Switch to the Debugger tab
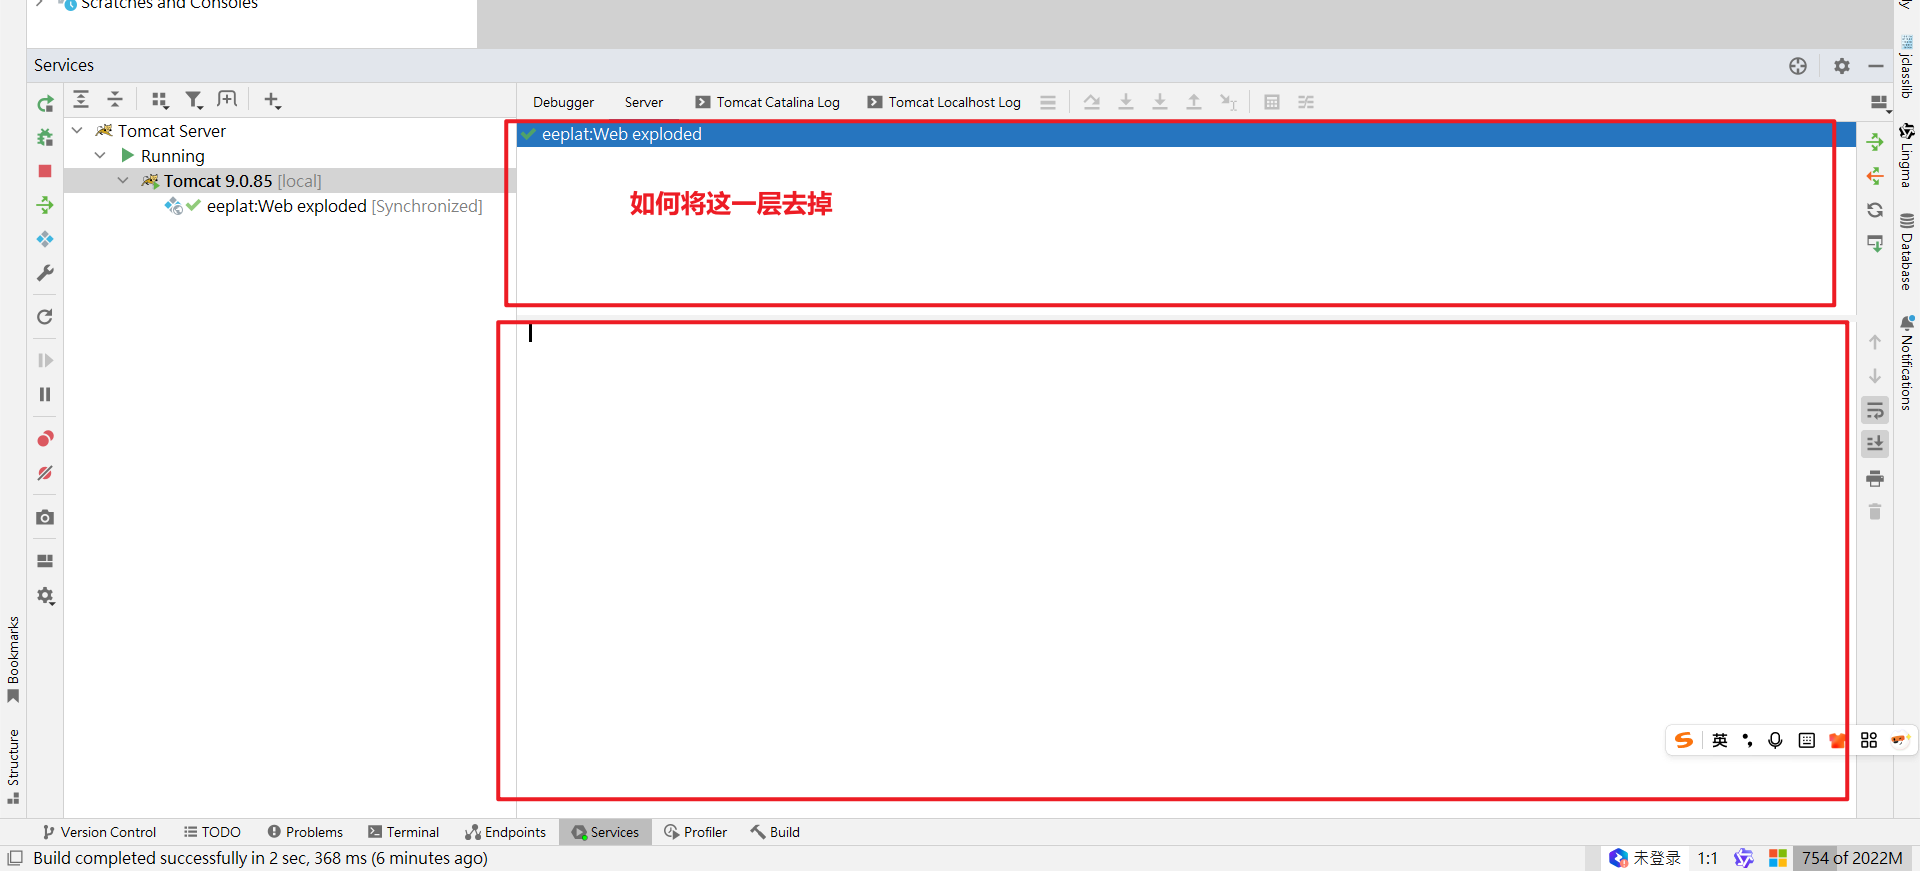1920x871 pixels. click(x=563, y=102)
